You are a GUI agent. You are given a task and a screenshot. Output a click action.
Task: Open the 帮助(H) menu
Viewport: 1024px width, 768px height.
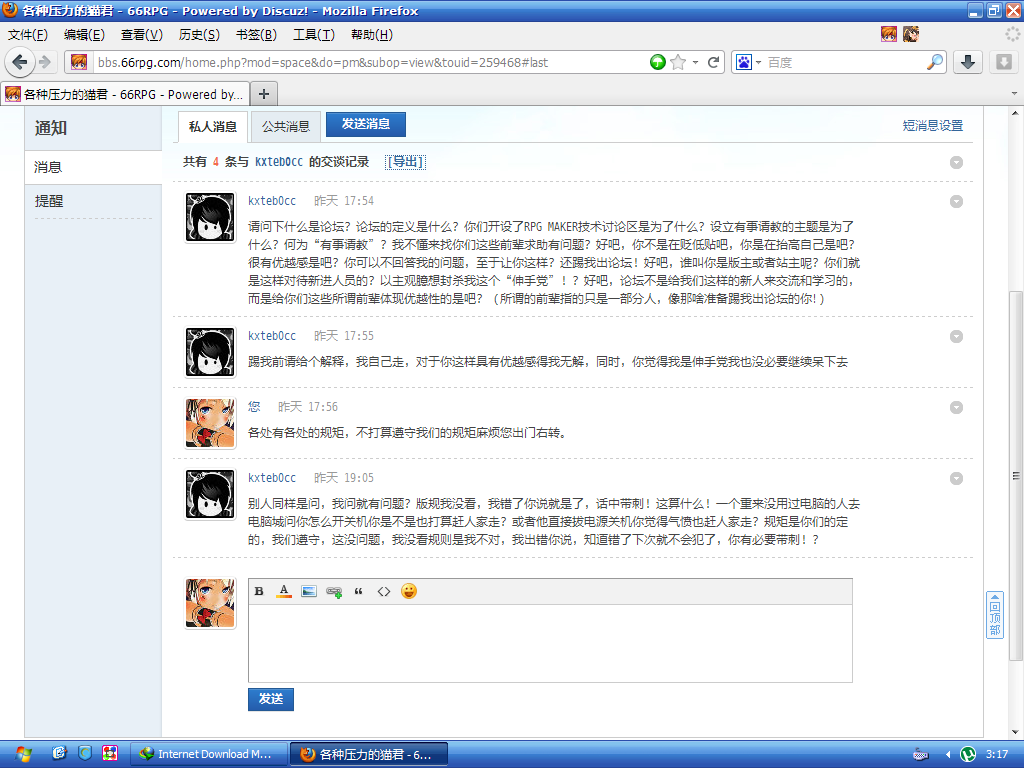point(372,35)
